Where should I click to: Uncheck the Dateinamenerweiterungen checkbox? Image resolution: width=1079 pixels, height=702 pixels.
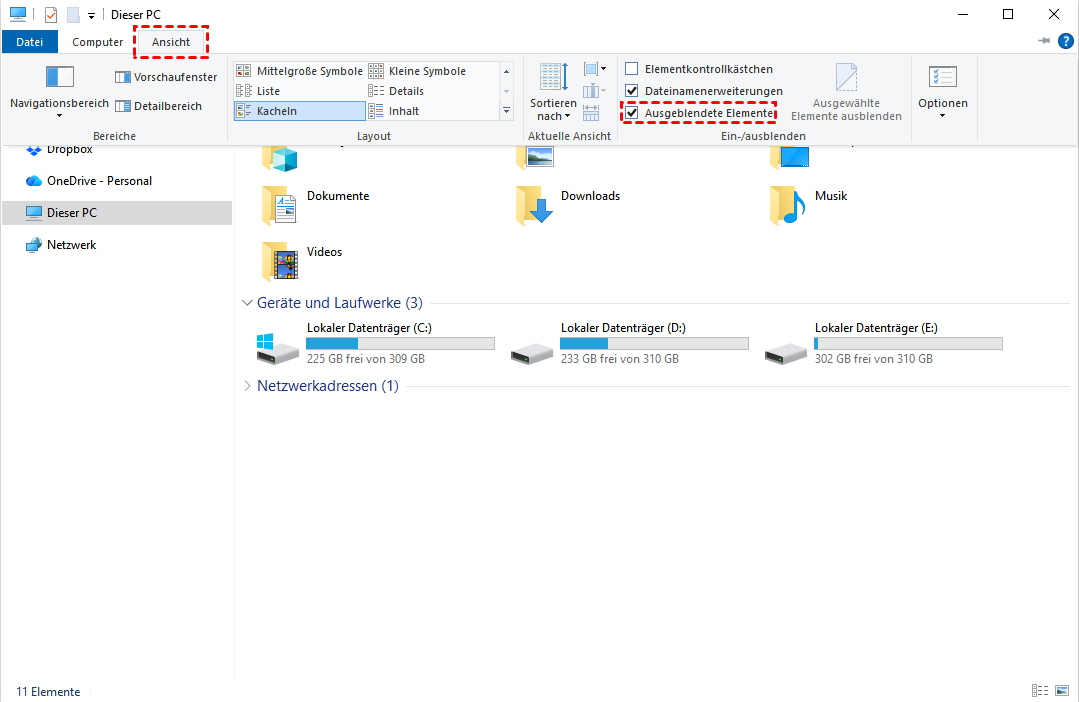pos(632,91)
